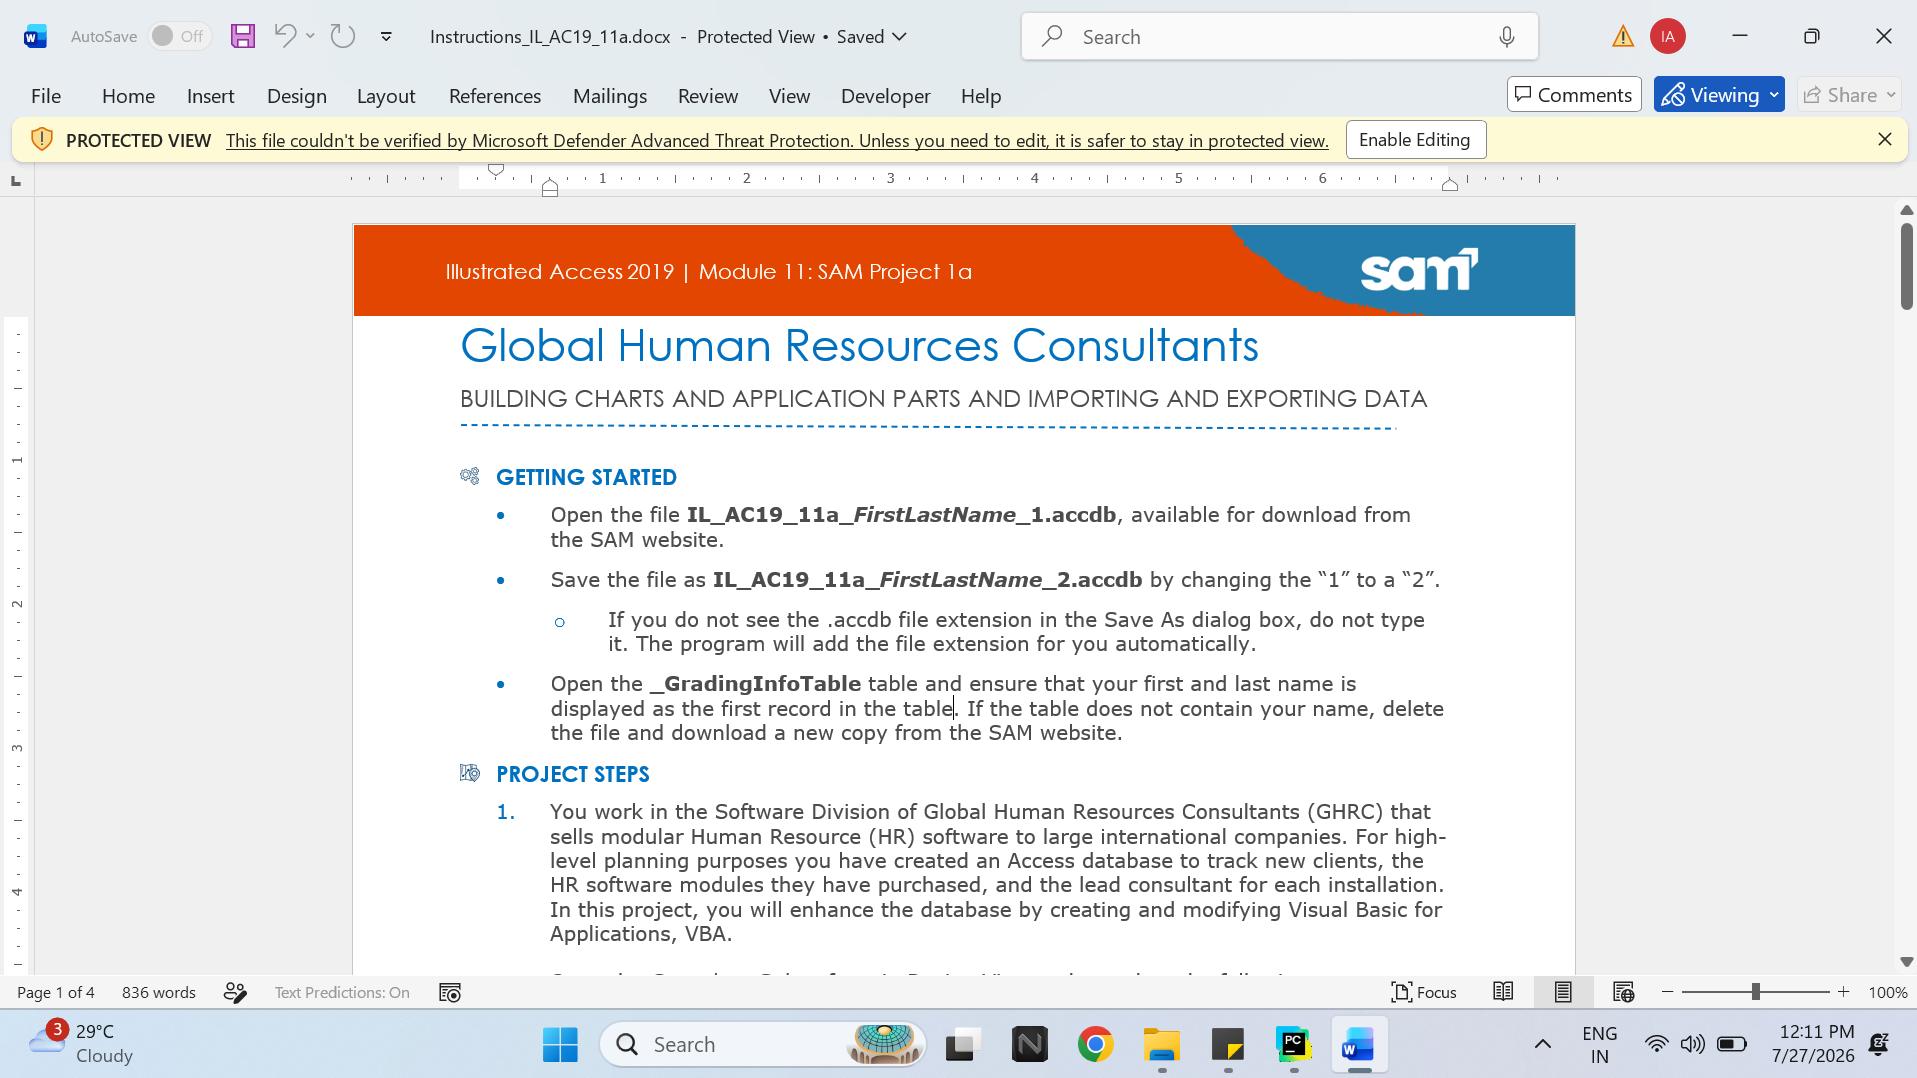Image resolution: width=1917 pixels, height=1078 pixels.
Task: Switch to Print Layout view
Action: pos(1563,992)
